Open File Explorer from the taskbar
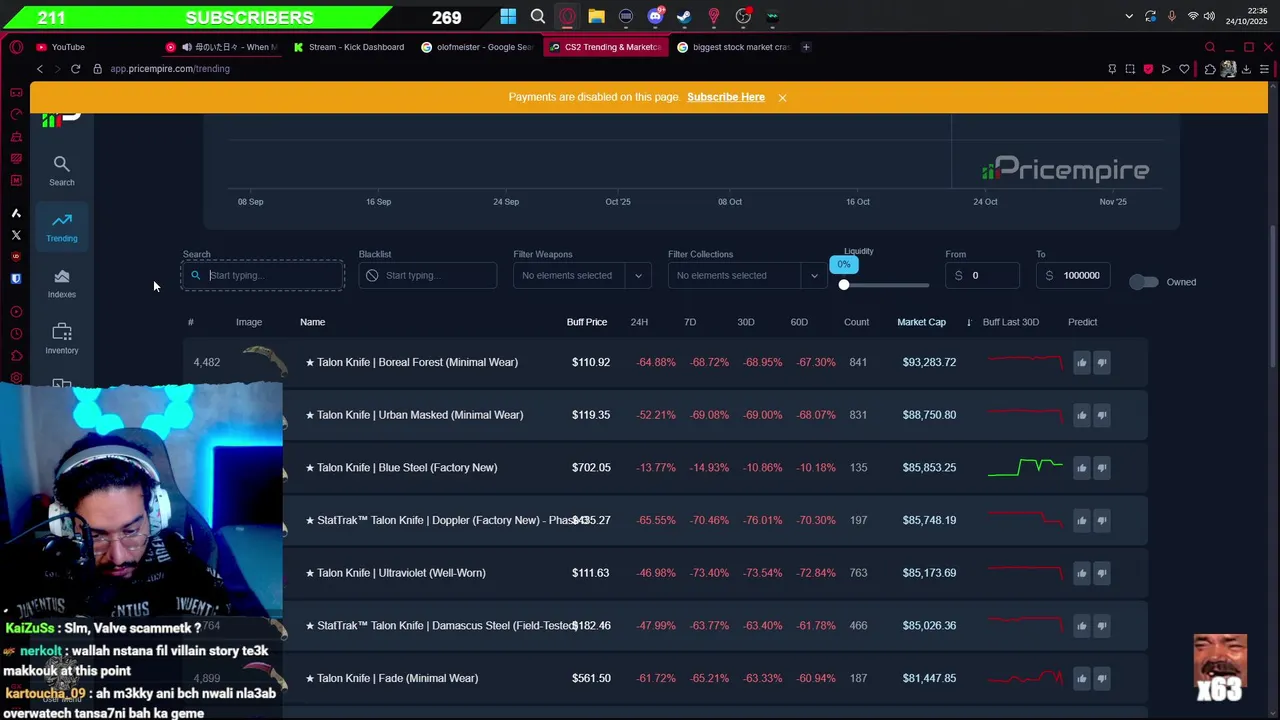Image resolution: width=1280 pixels, height=720 pixels. [x=596, y=16]
